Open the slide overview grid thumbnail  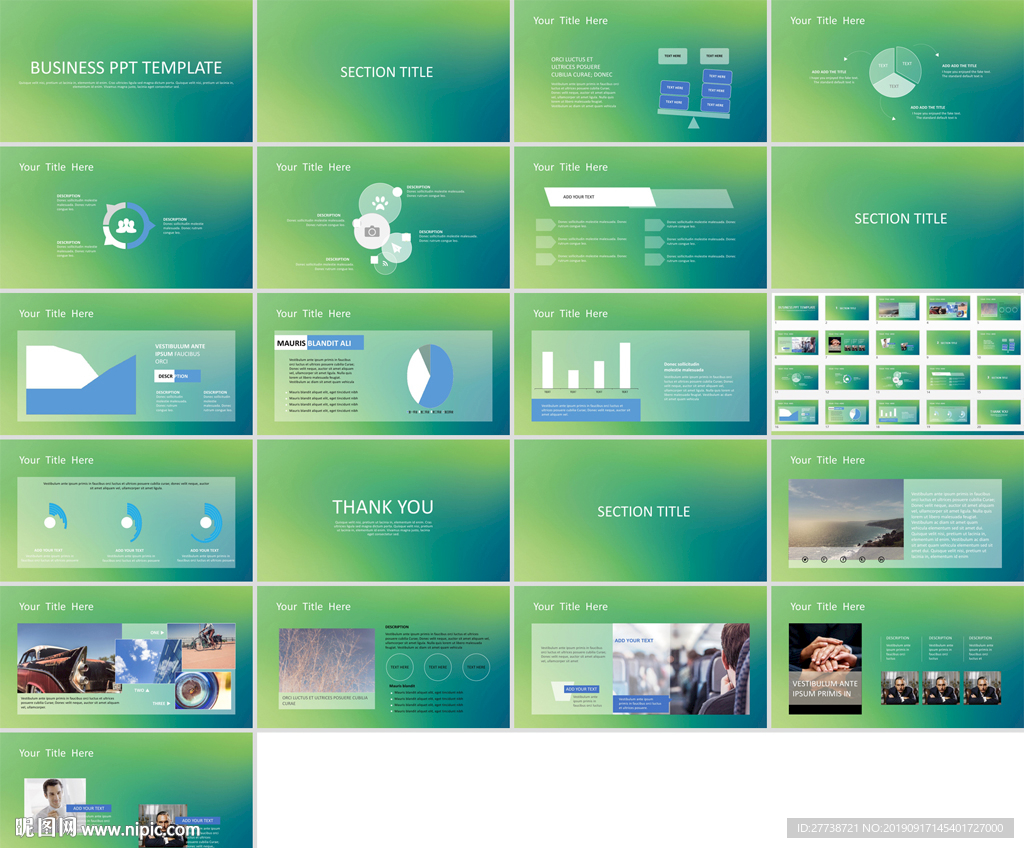[x=897, y=364]
